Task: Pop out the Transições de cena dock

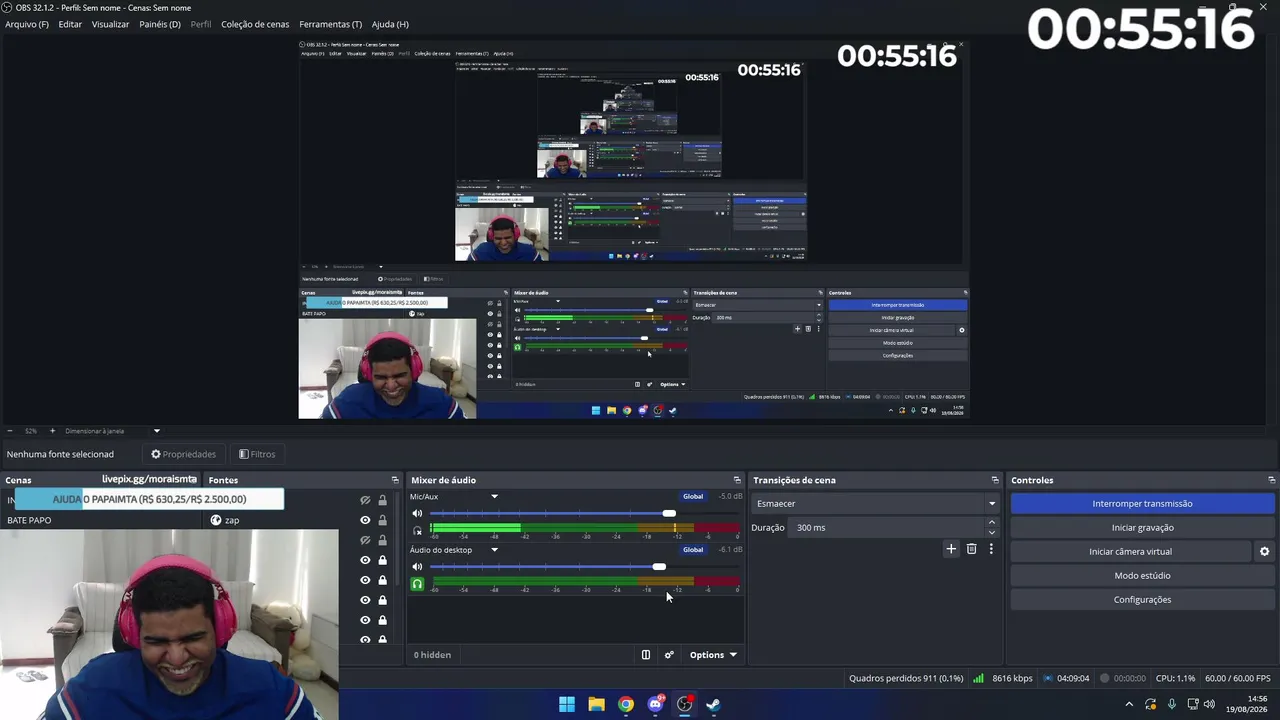Action: pyautogui.click(x=995, y=480)
